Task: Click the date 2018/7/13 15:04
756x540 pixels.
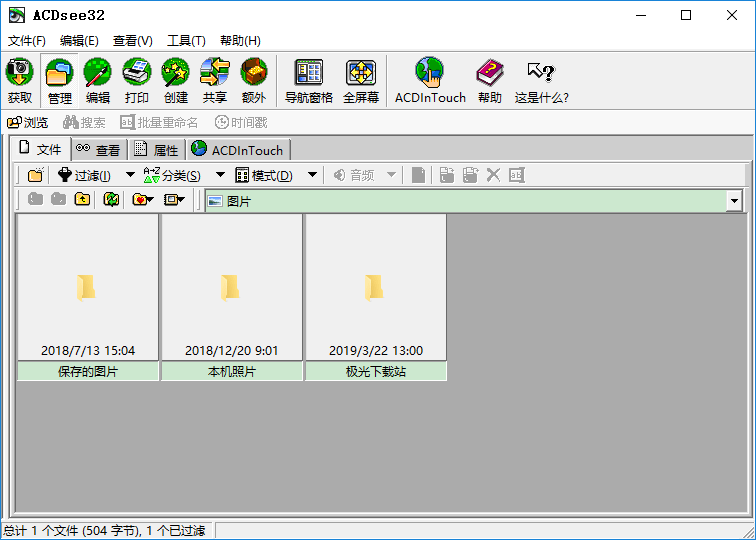Action: [88, 351]
